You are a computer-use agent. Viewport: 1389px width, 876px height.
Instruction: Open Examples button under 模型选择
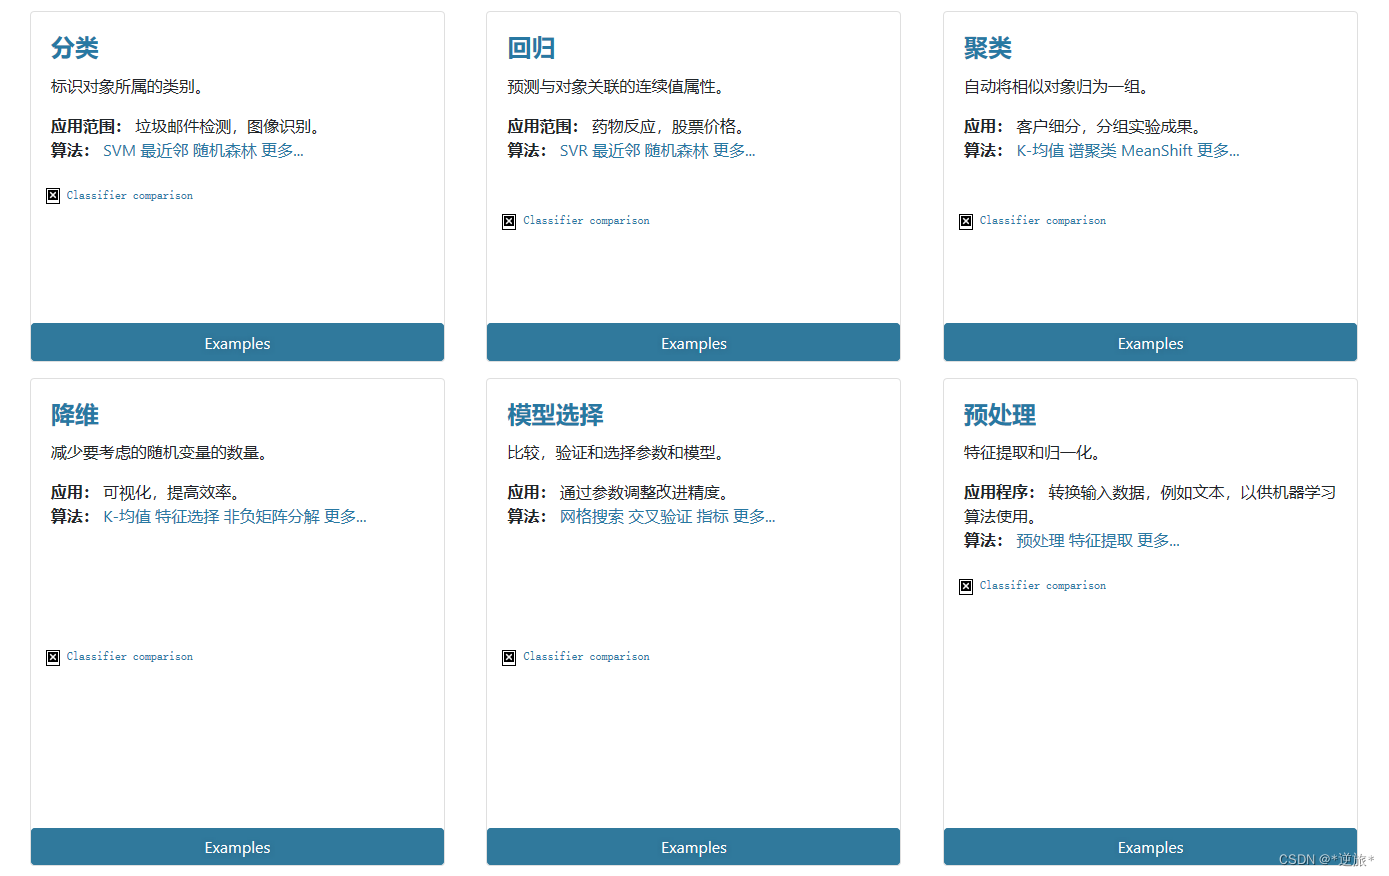693,846
